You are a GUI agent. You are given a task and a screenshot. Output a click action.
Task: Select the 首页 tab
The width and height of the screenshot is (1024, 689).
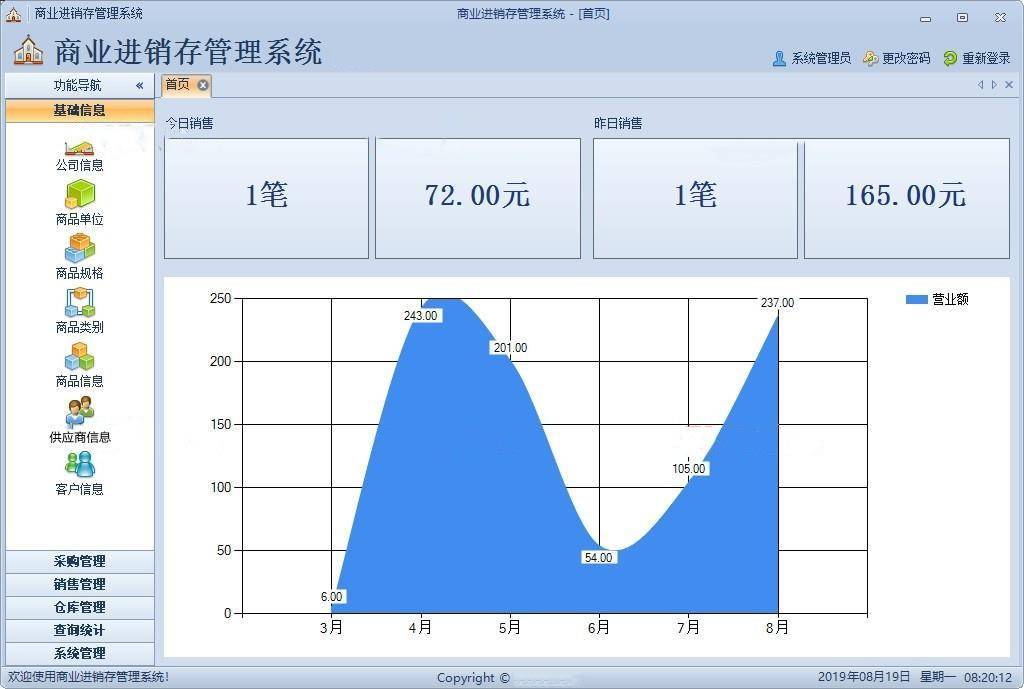coord(178,85)
